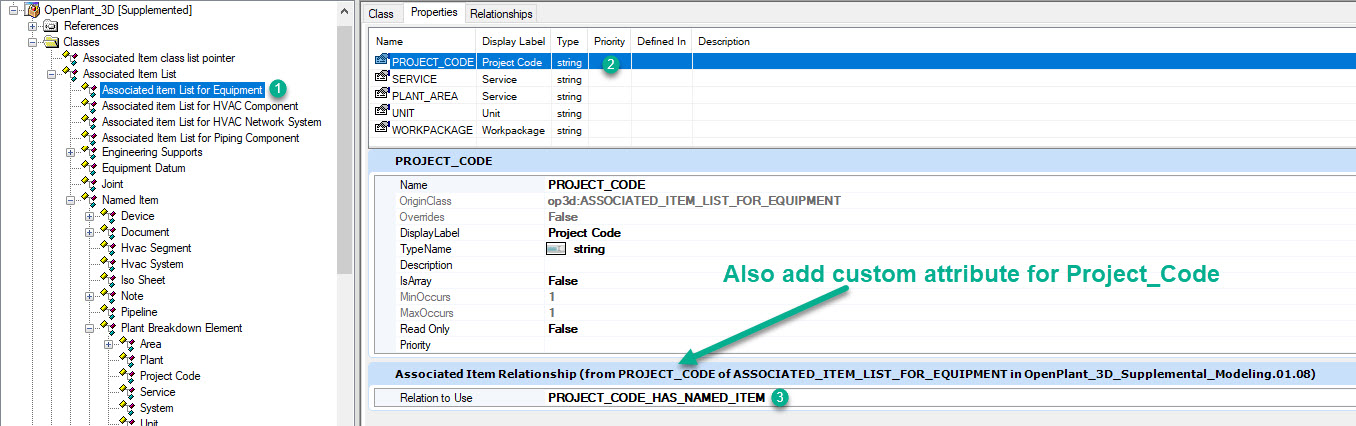Viewport: 1356px width, 426px height.
Task: Click the Named Item class icon
Action: click(x=89, y=200)
